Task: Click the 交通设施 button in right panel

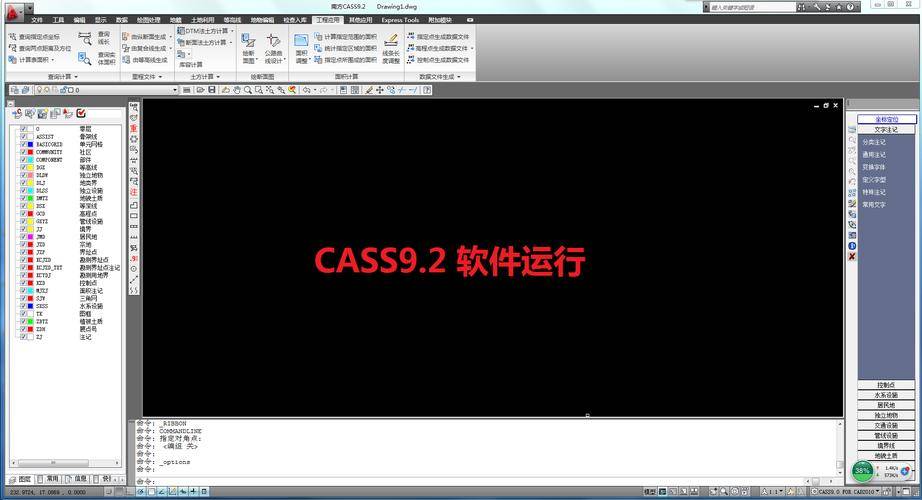Action: click(x=886, y=425)
